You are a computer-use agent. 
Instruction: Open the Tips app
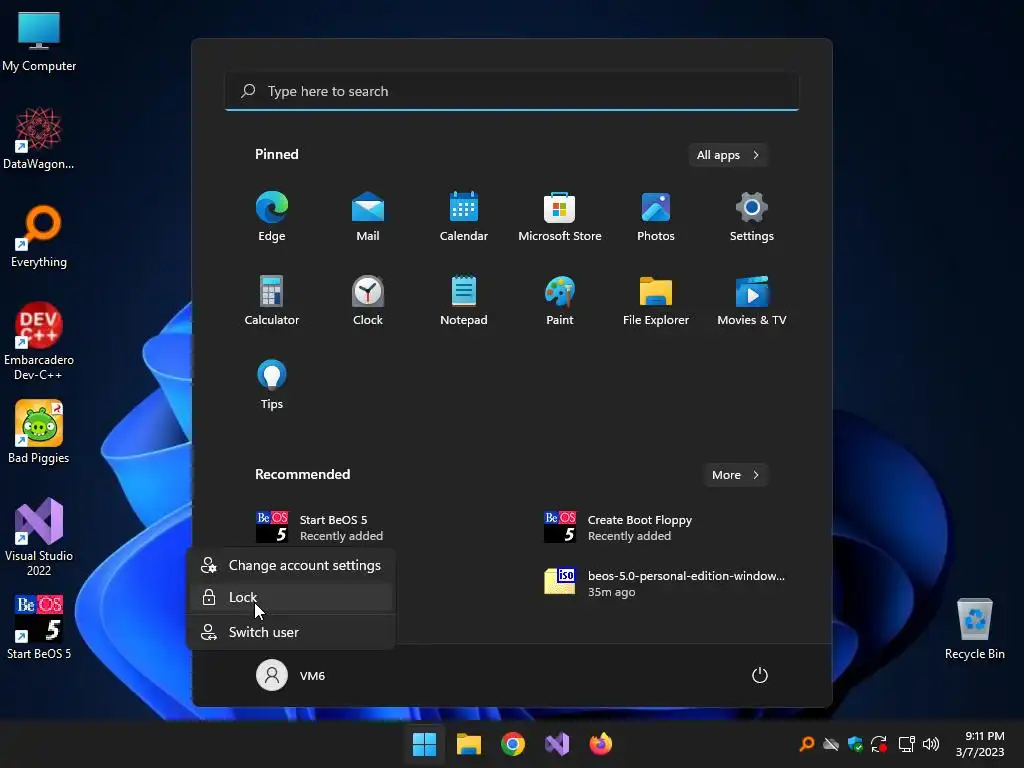tap(272, 385)
